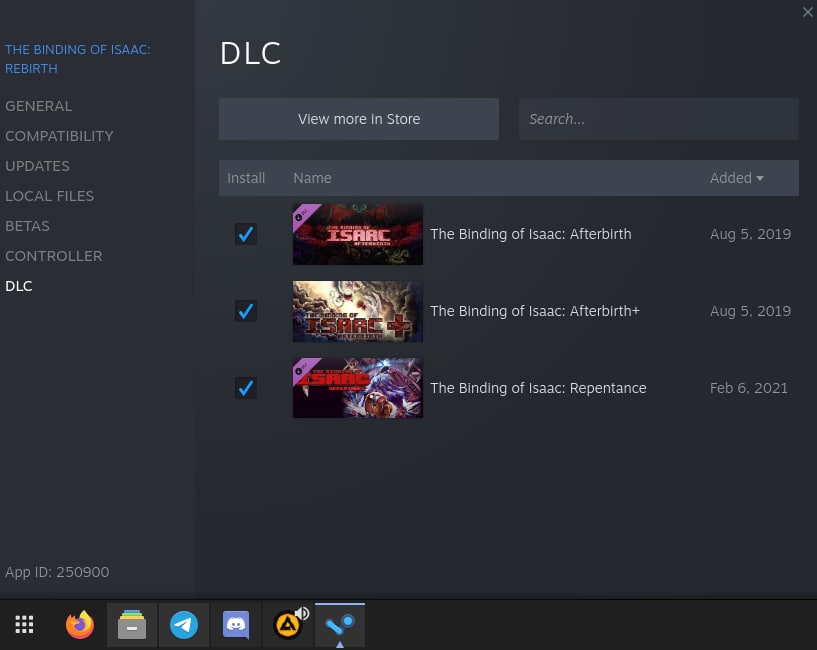Viewport: 817px width, 650px height.
Task: Select 'The Binding of Isaac: Afterbirth+' name text
Action: tap(535, 311)
